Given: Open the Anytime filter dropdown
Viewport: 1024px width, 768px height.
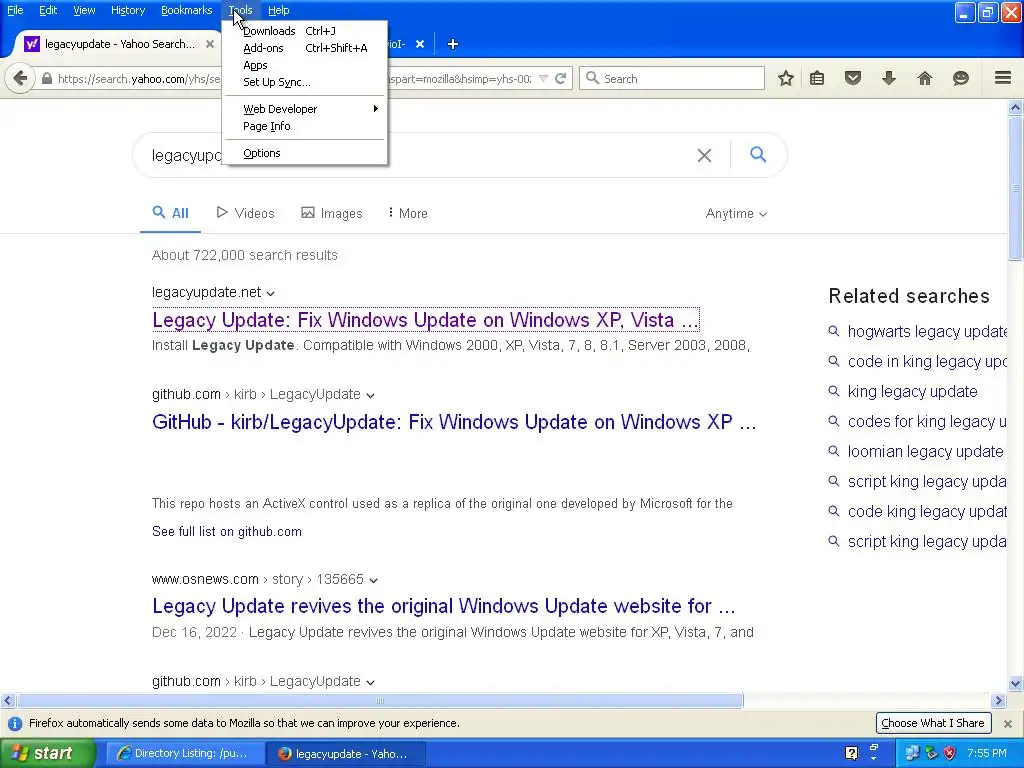Looking at the screenshot, I should click(736, 214).
